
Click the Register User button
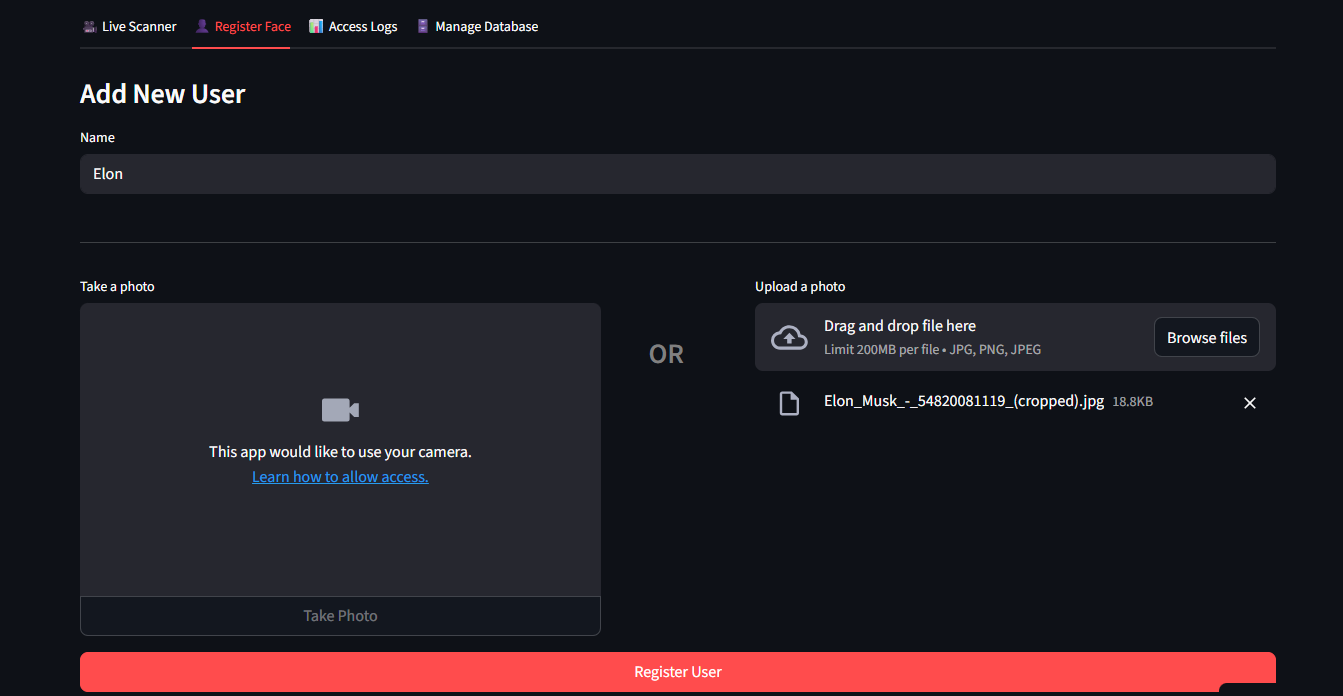pos(678,672)
